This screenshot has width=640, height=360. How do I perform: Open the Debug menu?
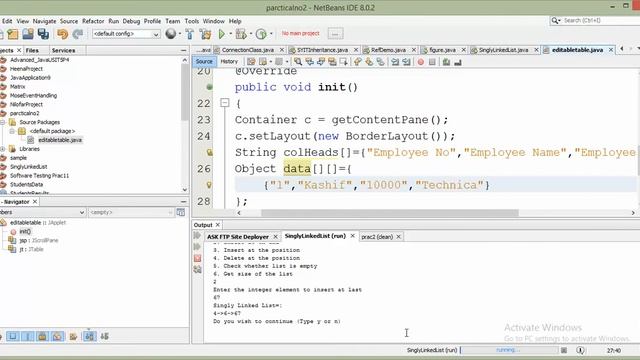(131, 21)
